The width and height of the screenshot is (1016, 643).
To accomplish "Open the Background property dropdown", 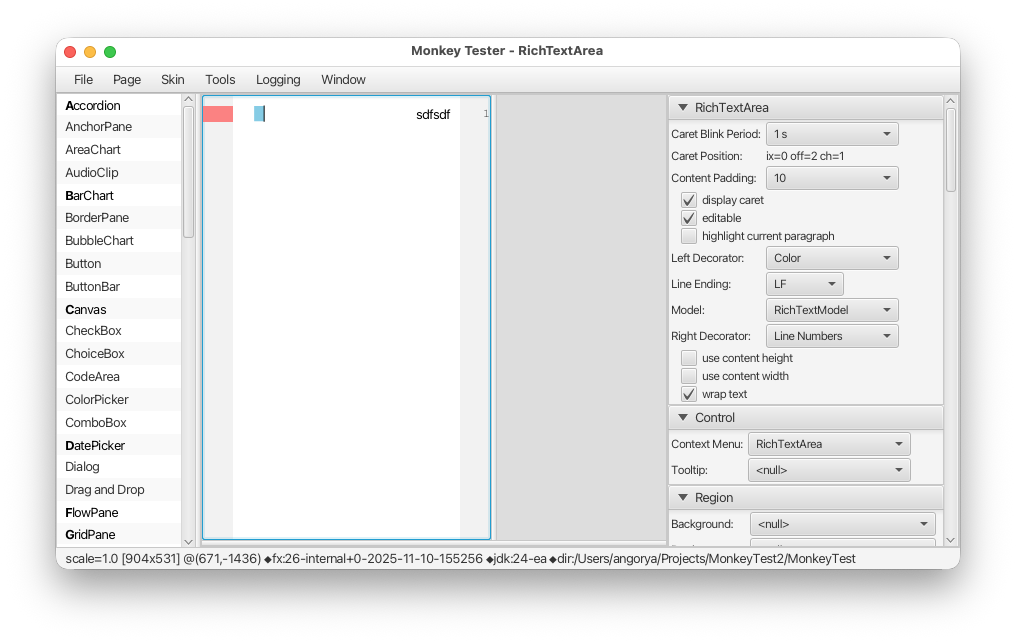I will [842, 524].
